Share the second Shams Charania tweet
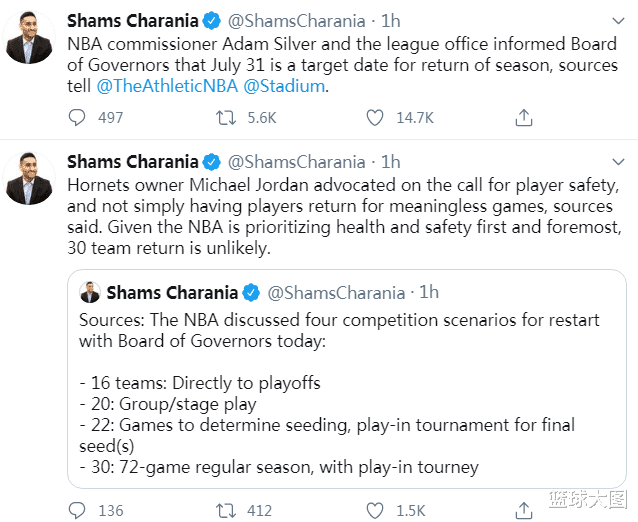Screen dimensions: 638x522 click(523, 510)
